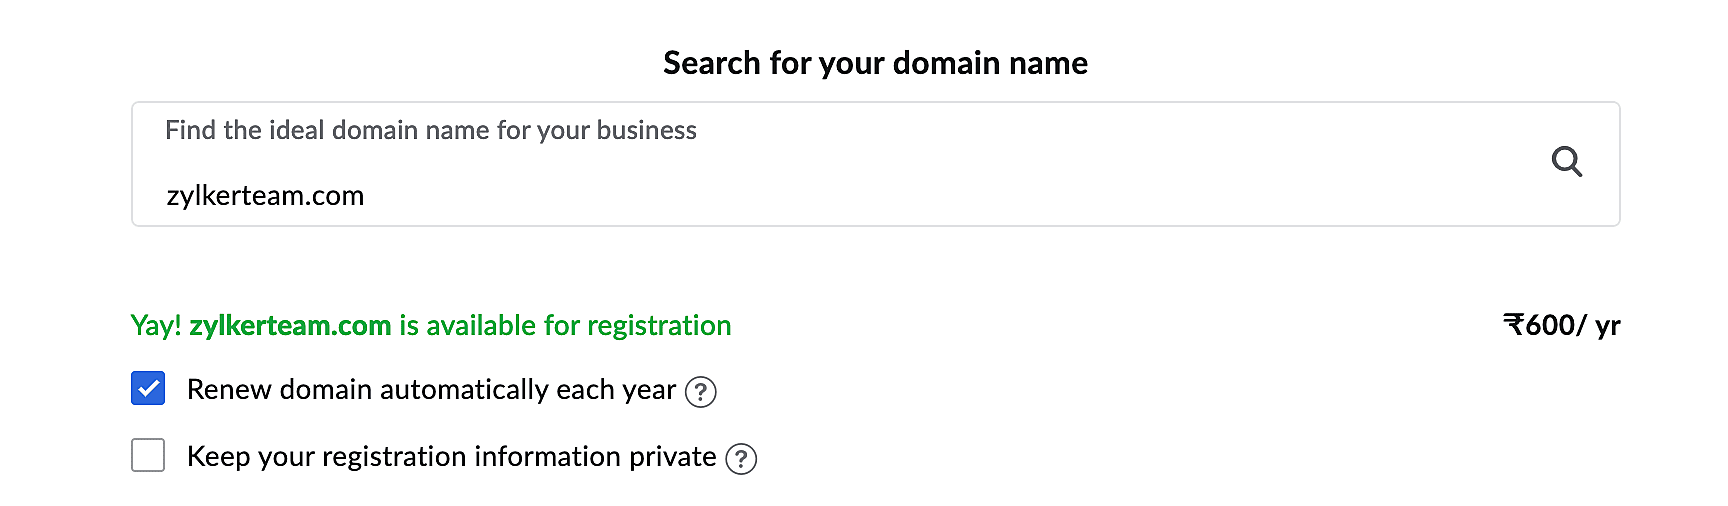Click bold zylkerteam.com in the availability message
The width and height of the screenshot is (1728, 506).
(290, 326)
